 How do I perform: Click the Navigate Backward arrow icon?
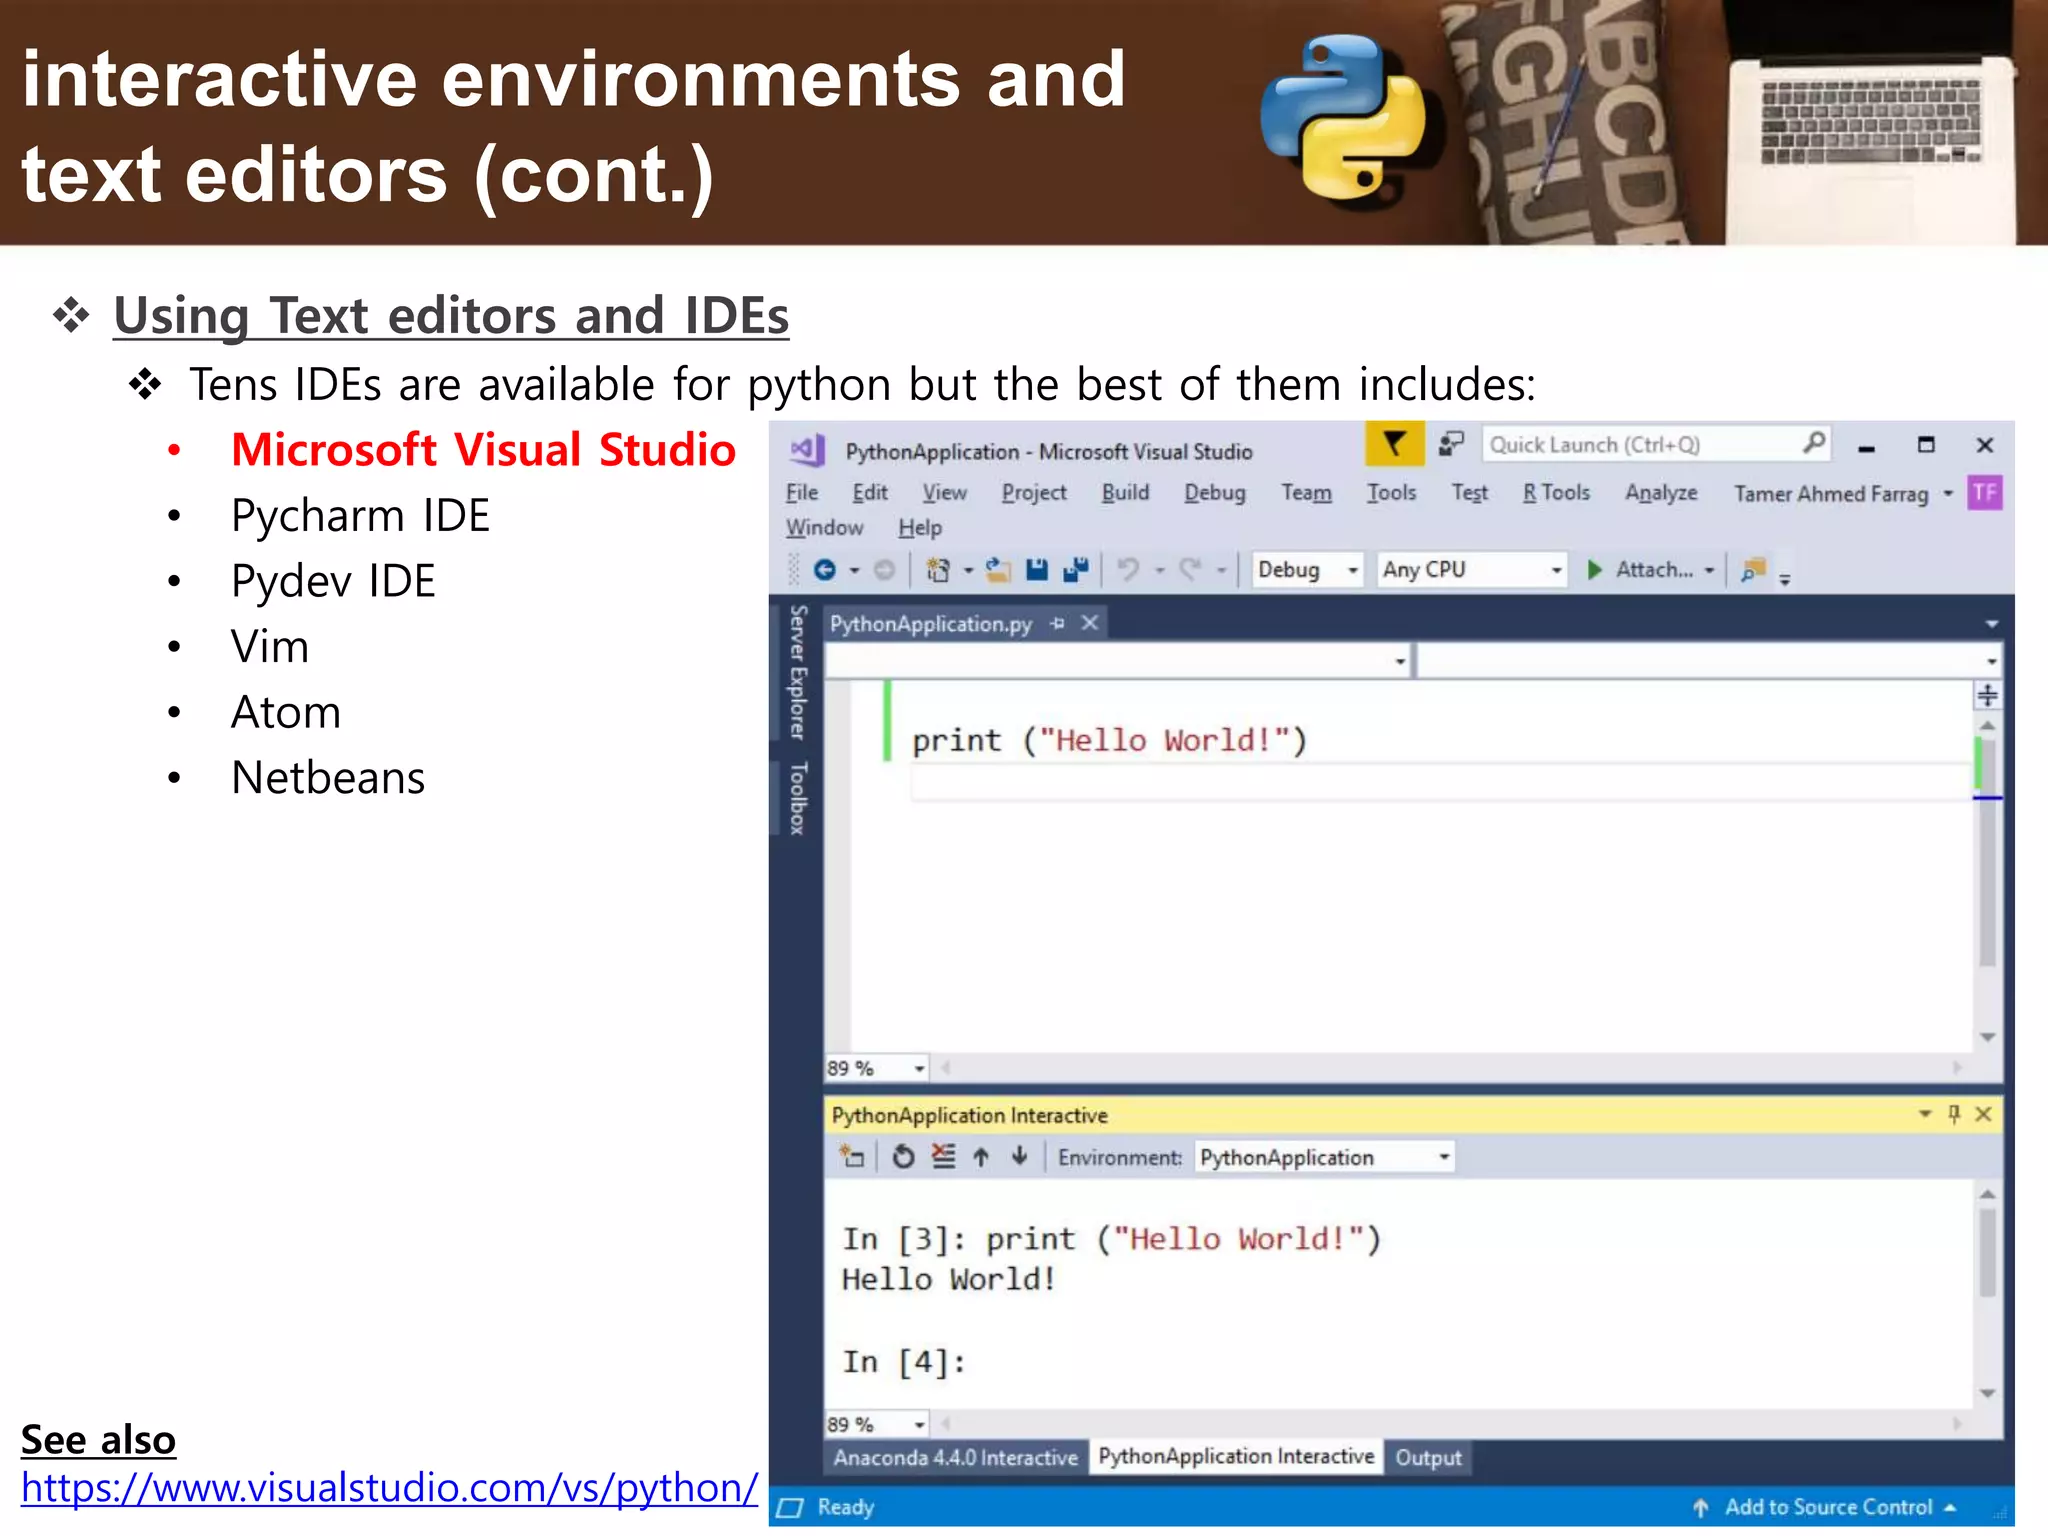coord(825,570)
